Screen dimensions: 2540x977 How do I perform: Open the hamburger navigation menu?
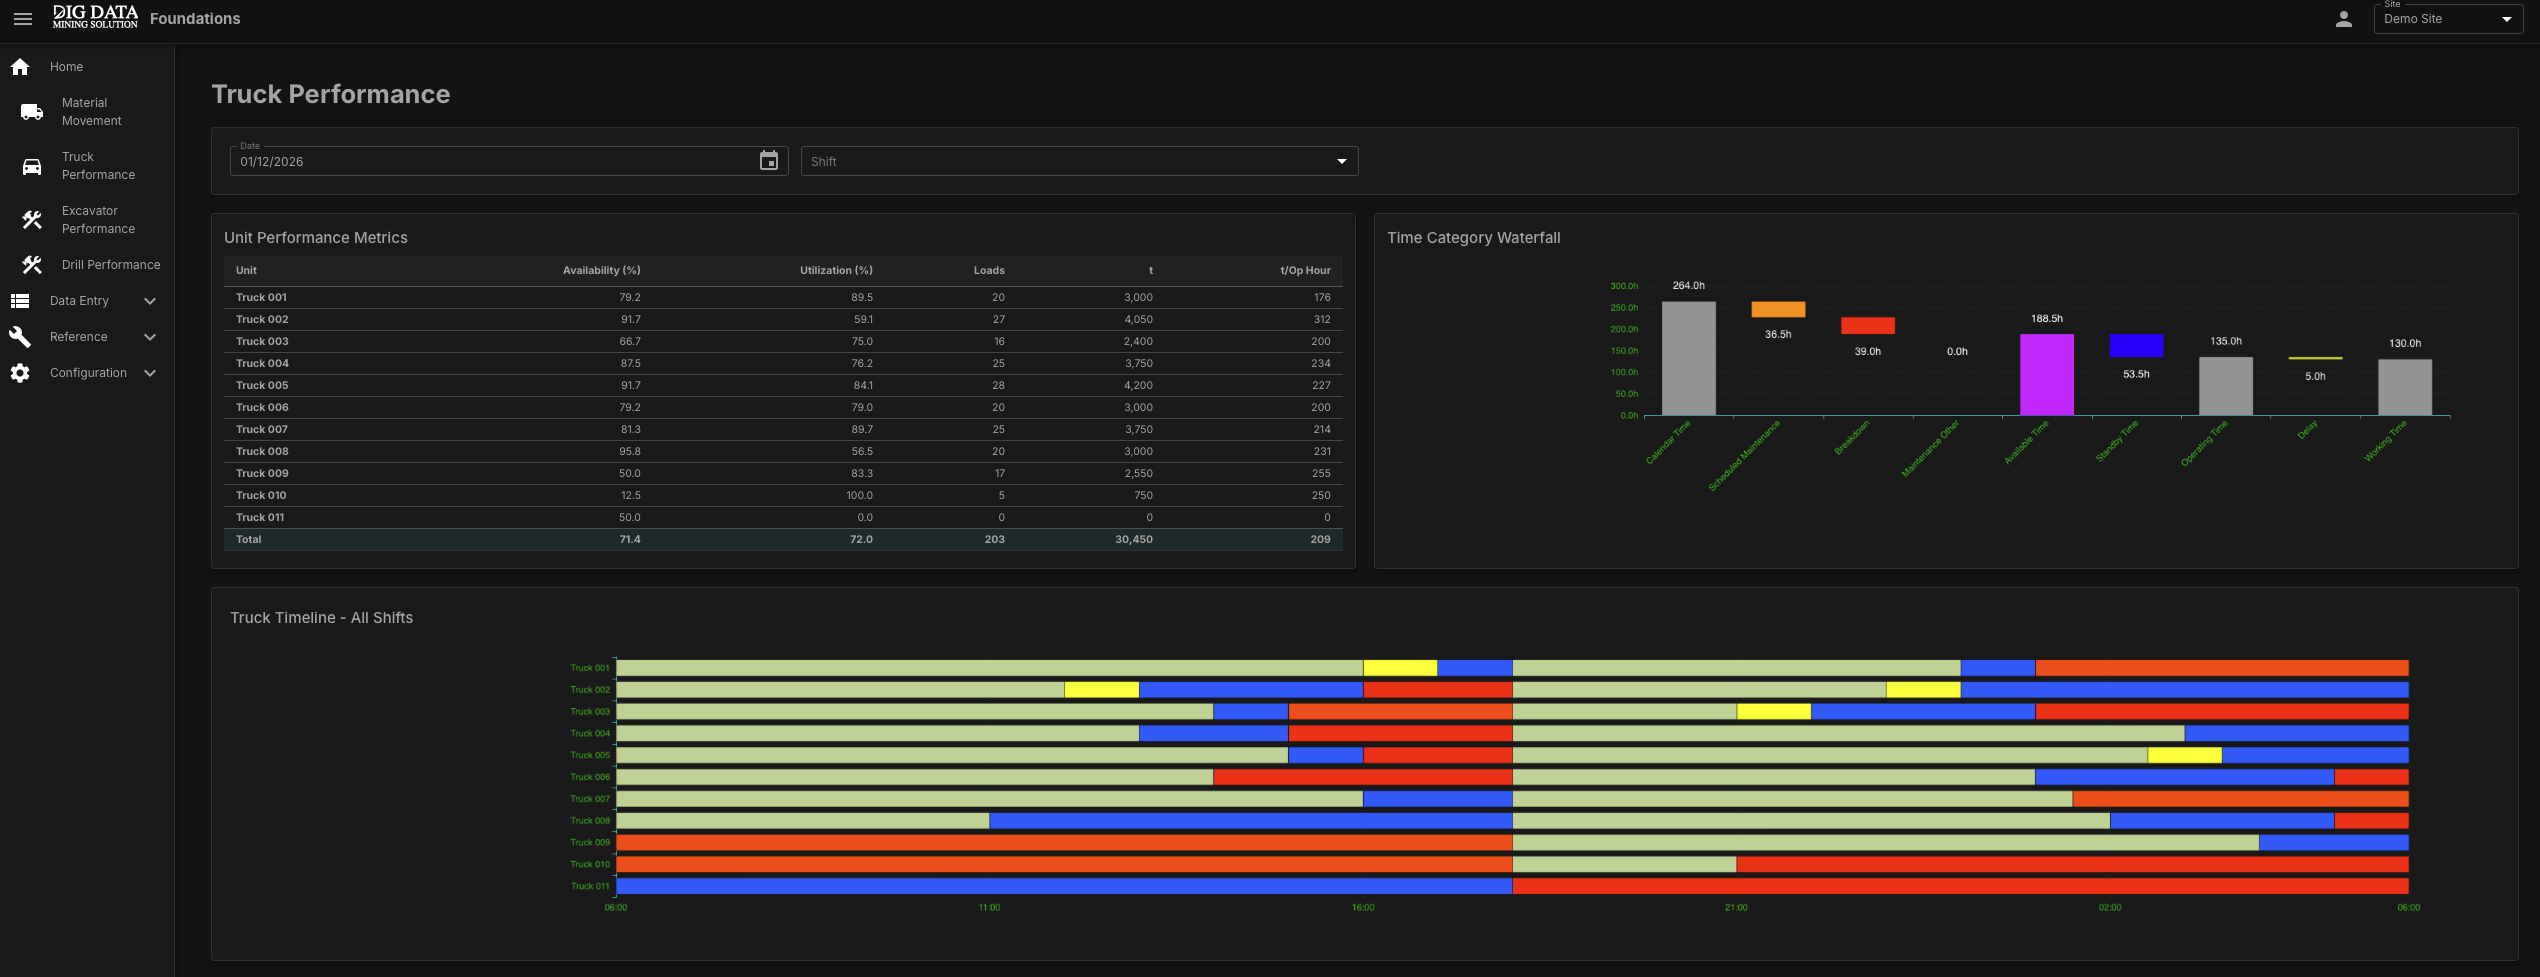click(22, 19)
